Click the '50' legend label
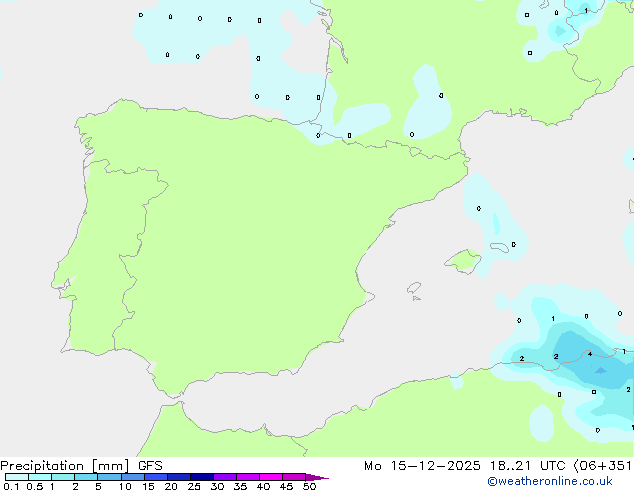Screen dimensions: 634x490 309,486
